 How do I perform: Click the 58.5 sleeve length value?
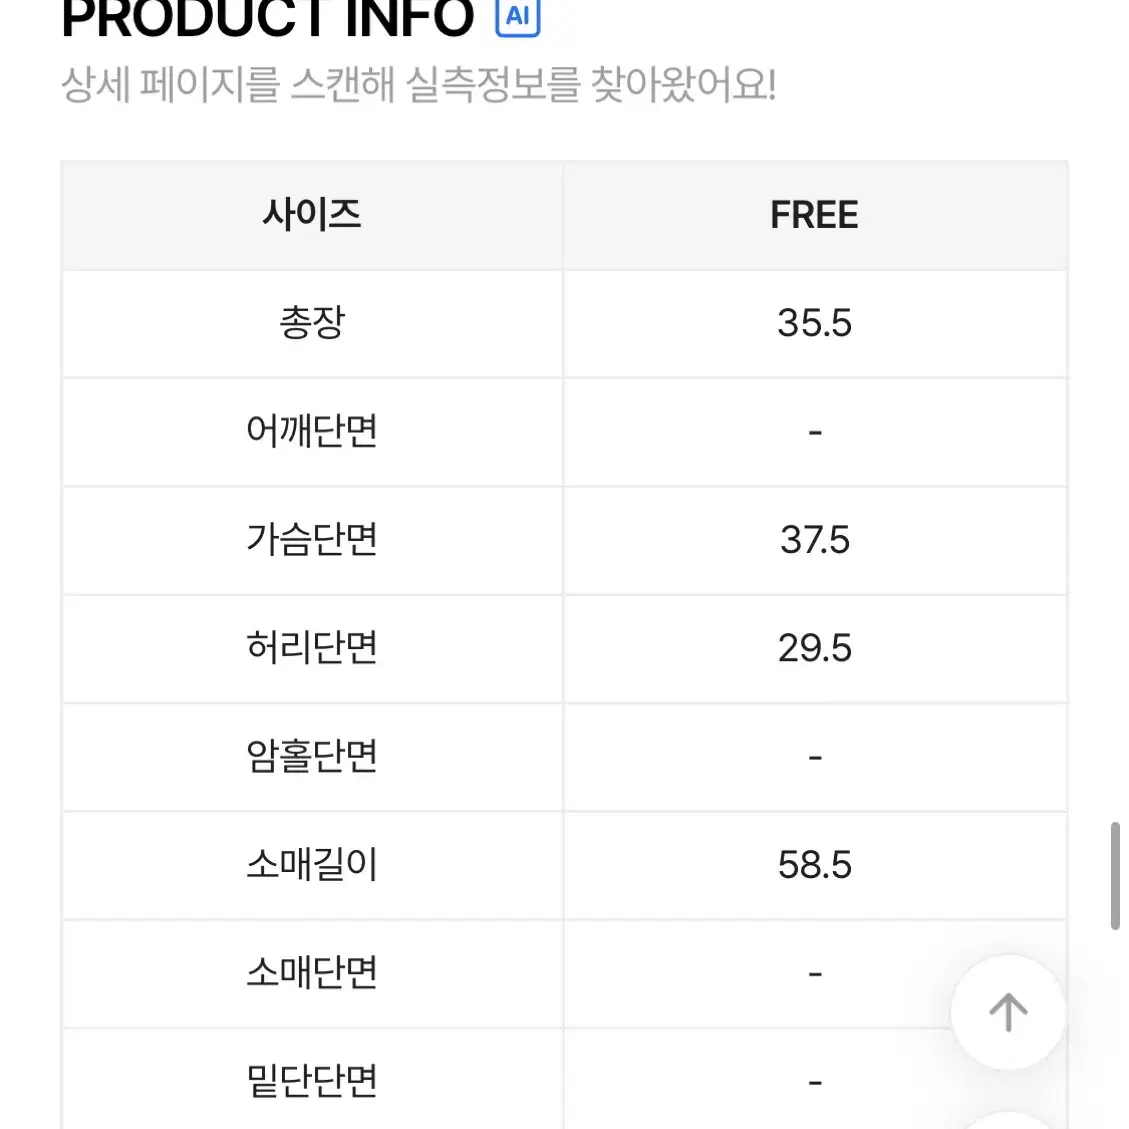[814, 865]
